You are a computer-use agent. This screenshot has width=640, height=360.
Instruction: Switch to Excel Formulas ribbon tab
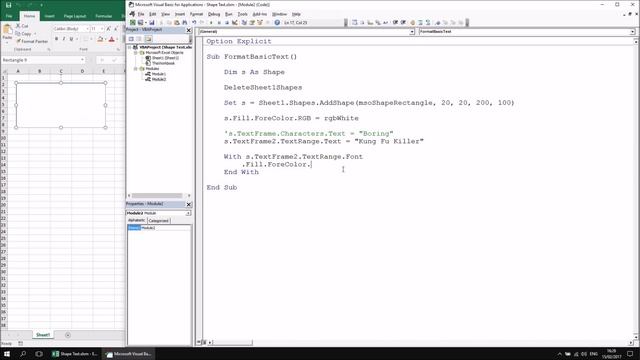[104, 16]
